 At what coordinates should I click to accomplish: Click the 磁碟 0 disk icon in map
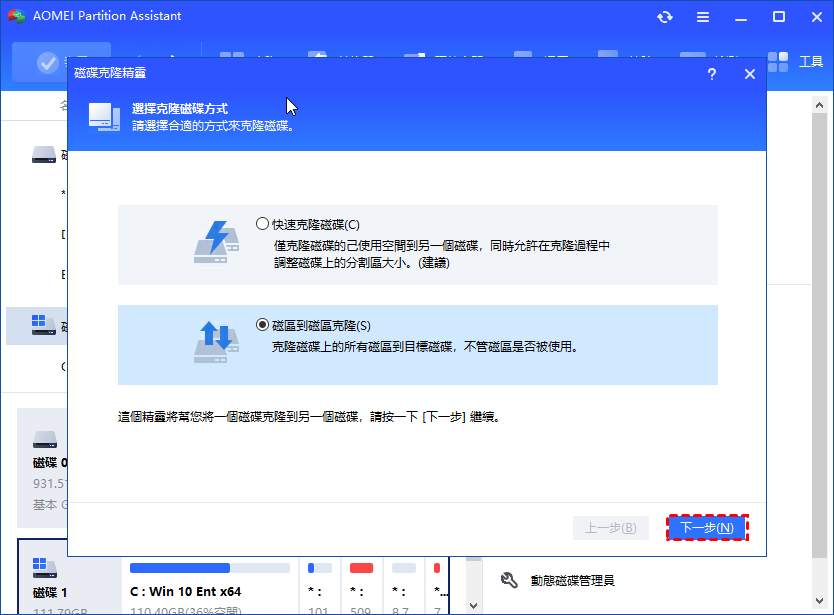[x=45, y=439]
